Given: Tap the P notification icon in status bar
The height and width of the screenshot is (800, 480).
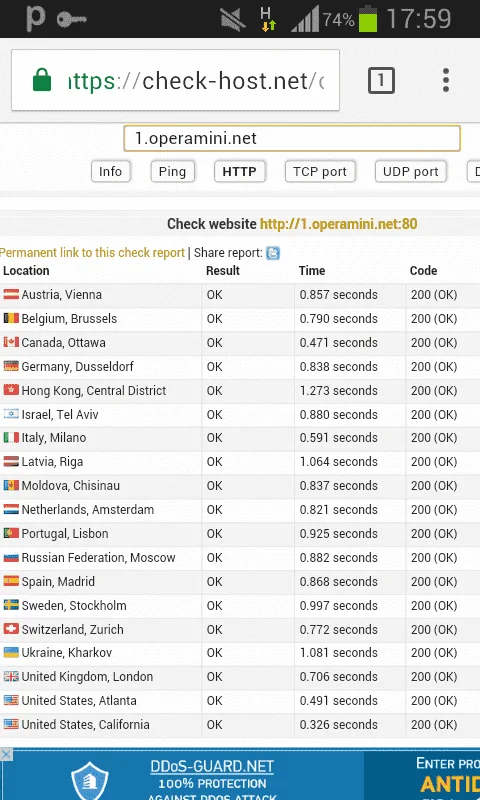Looking at the screenshot, I should 35,18.
